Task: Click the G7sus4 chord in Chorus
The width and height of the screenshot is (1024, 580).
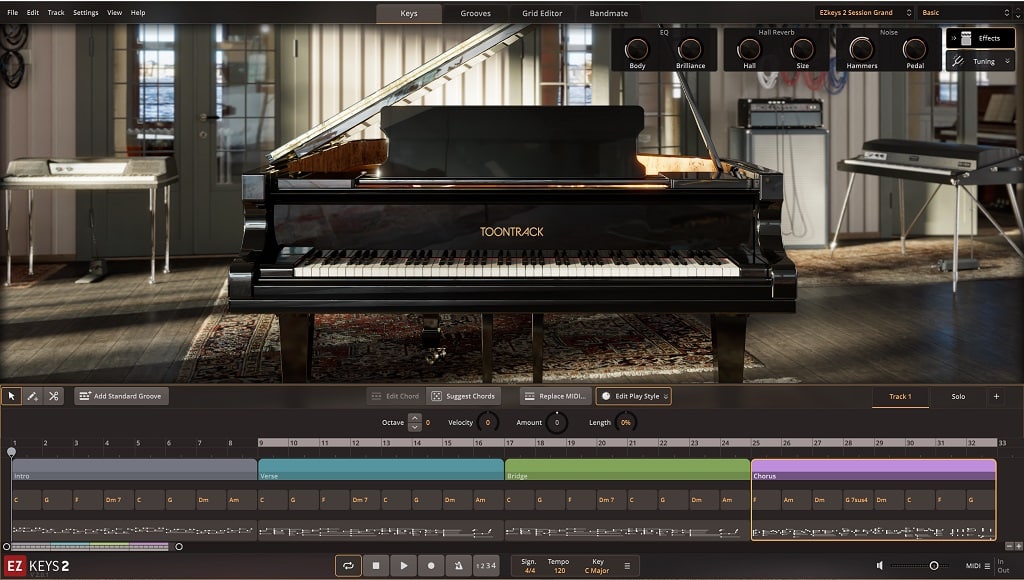Action: (857, 500)
